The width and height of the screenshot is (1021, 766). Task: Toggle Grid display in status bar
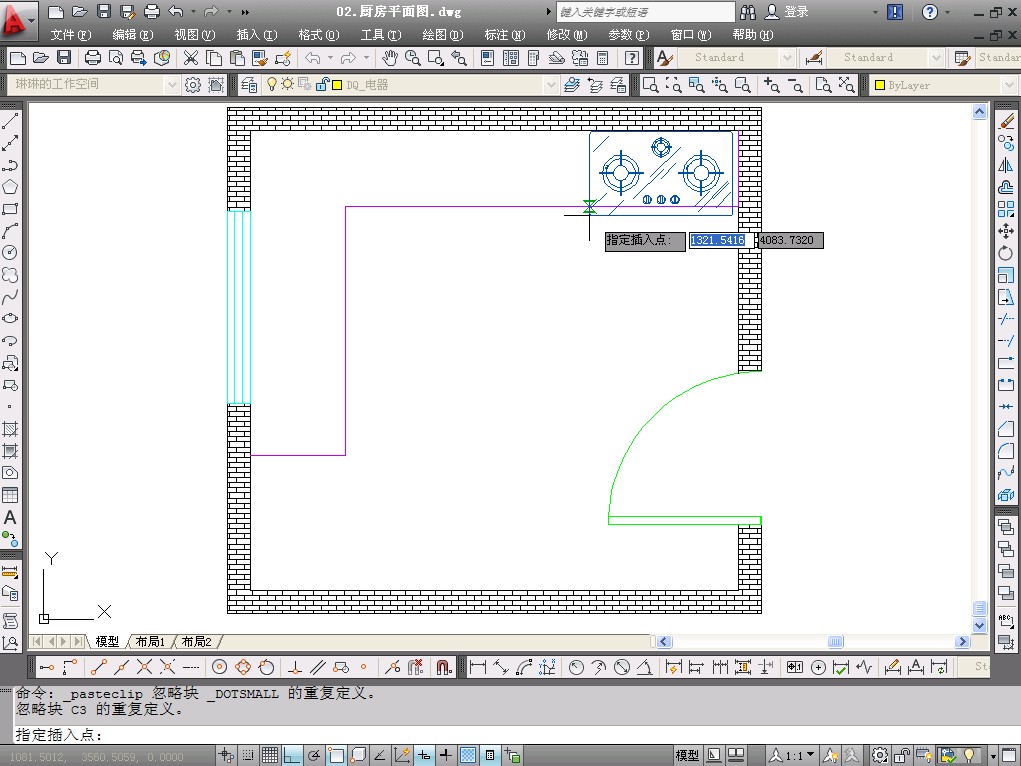coord(269,756)
